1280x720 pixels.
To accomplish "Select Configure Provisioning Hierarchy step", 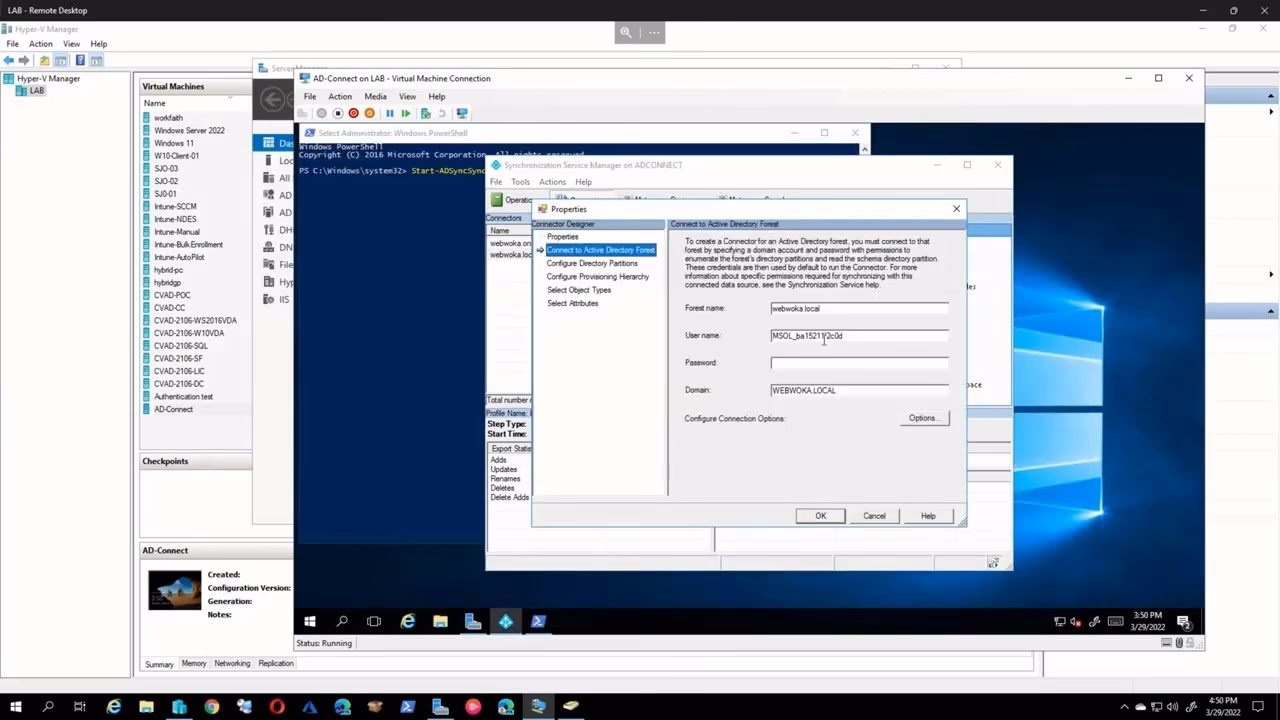I will [598, 277].
